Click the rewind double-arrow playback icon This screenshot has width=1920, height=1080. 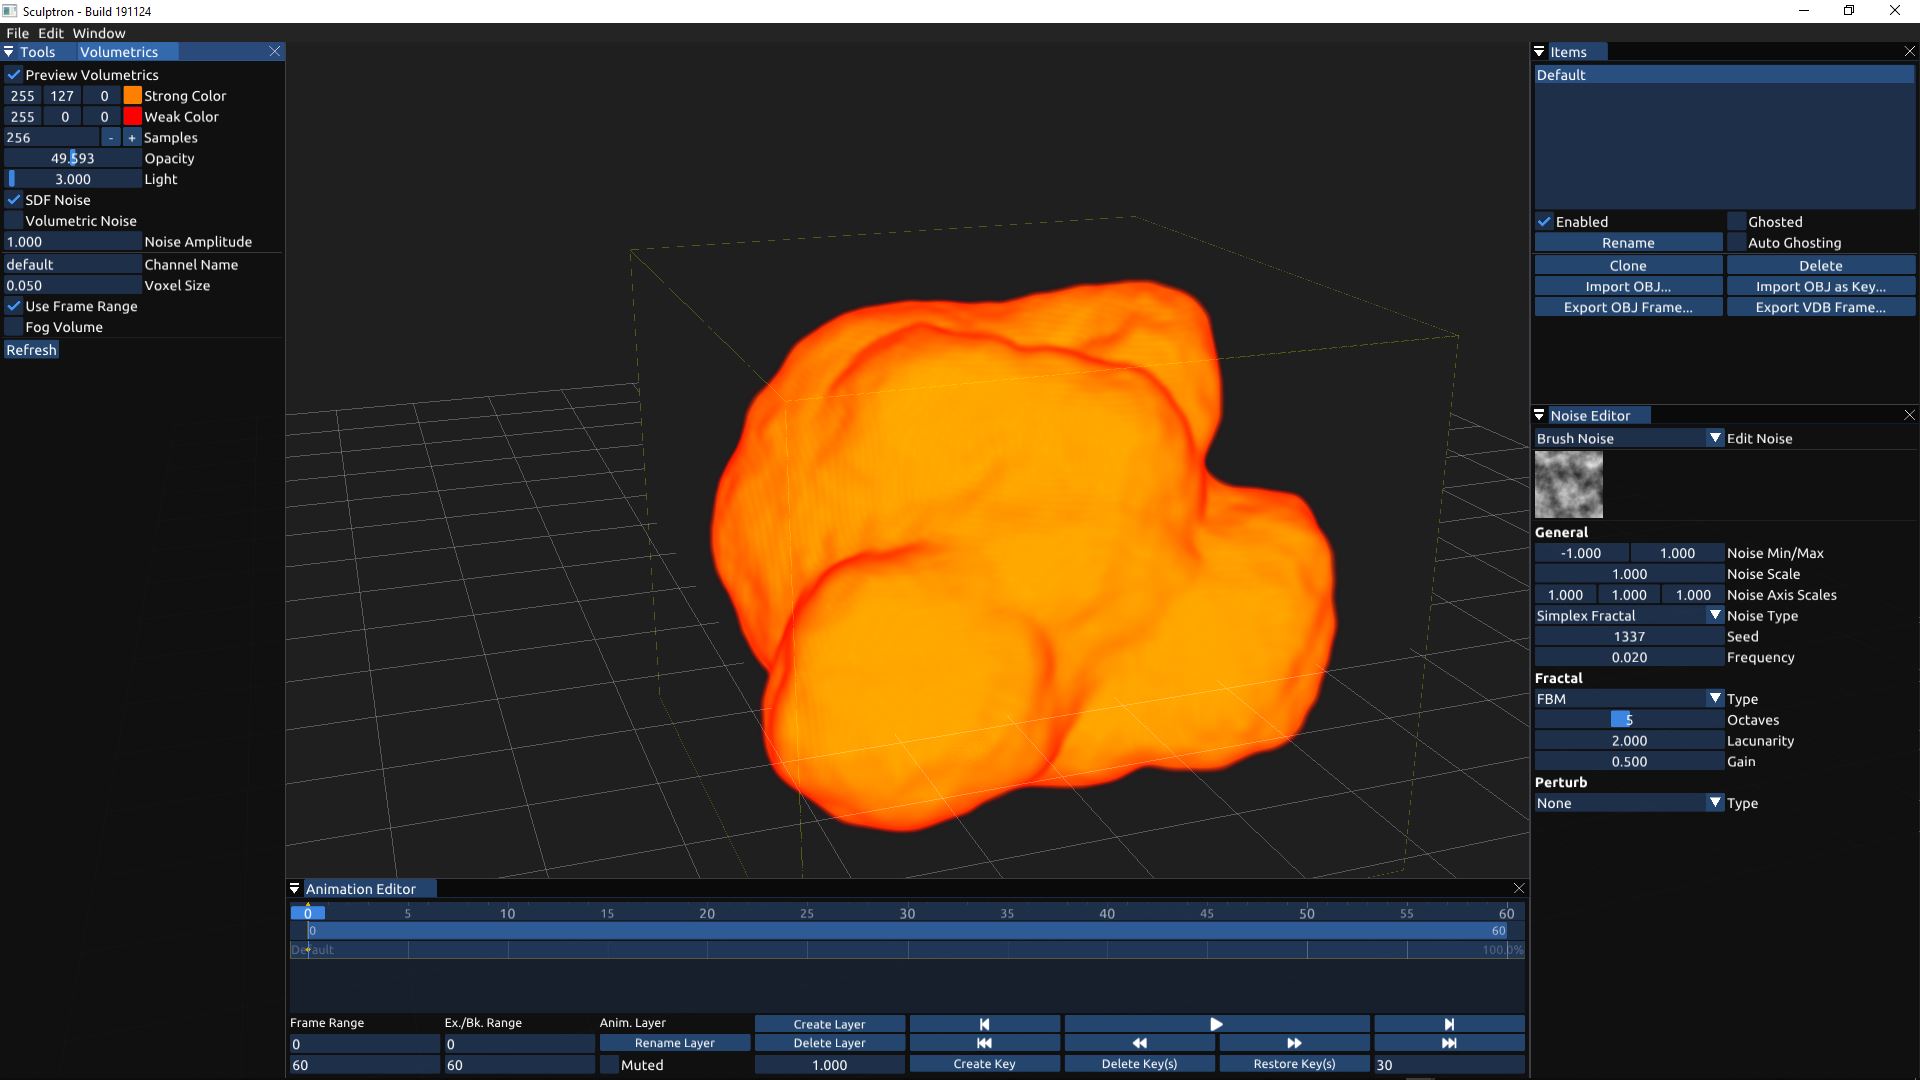[x=1139, y=1043]
